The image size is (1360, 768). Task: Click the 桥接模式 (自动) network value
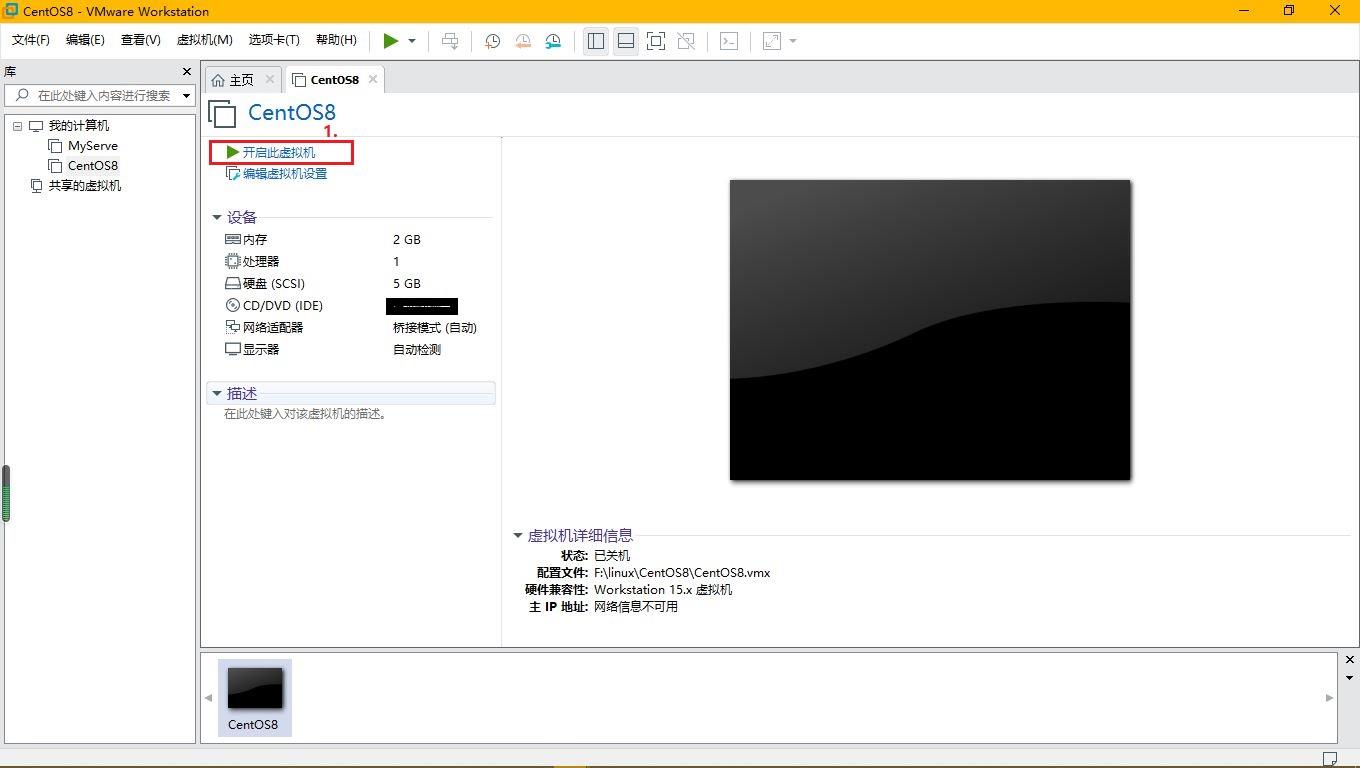point(435,328)
